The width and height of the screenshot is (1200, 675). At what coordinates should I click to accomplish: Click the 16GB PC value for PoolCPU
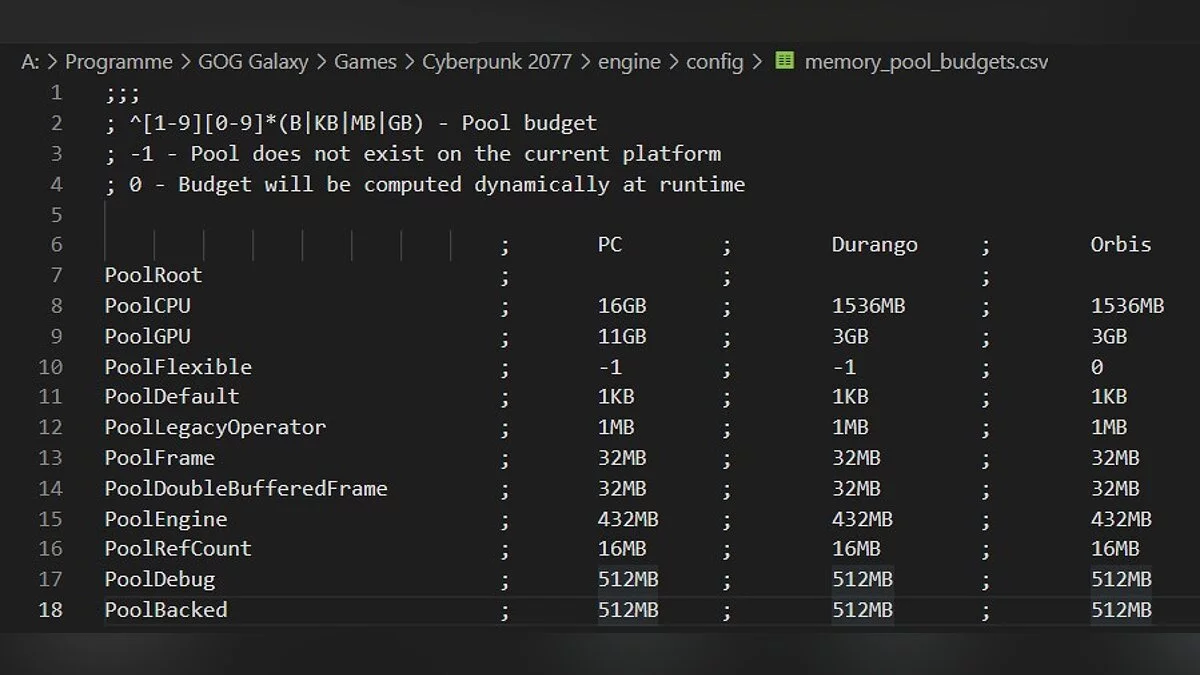(x=622, y=306)
